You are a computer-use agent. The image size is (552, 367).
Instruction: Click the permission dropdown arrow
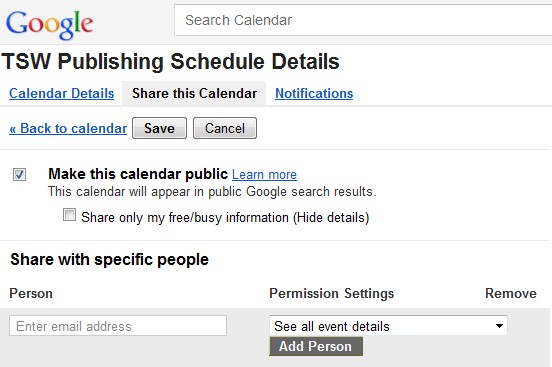(499, 326)
